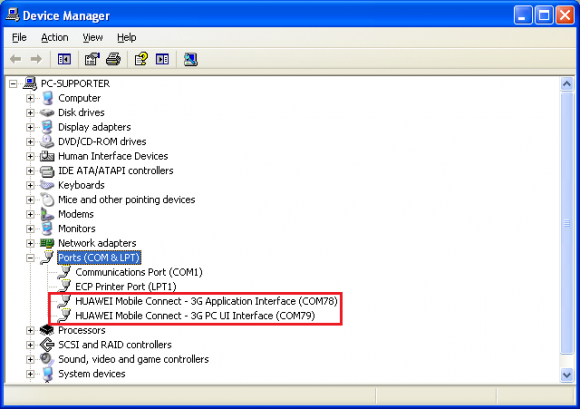Click the action pane toolbar icon
580x409 pixels.
[162, 59]
